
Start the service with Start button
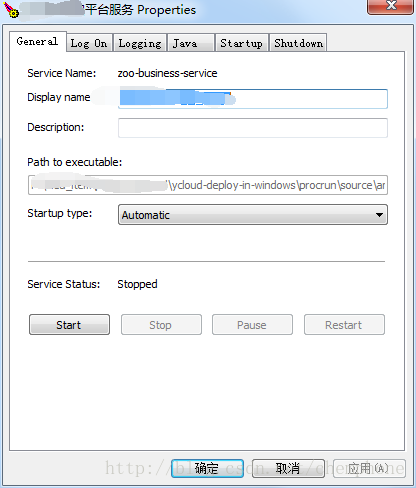pos(69,325)
